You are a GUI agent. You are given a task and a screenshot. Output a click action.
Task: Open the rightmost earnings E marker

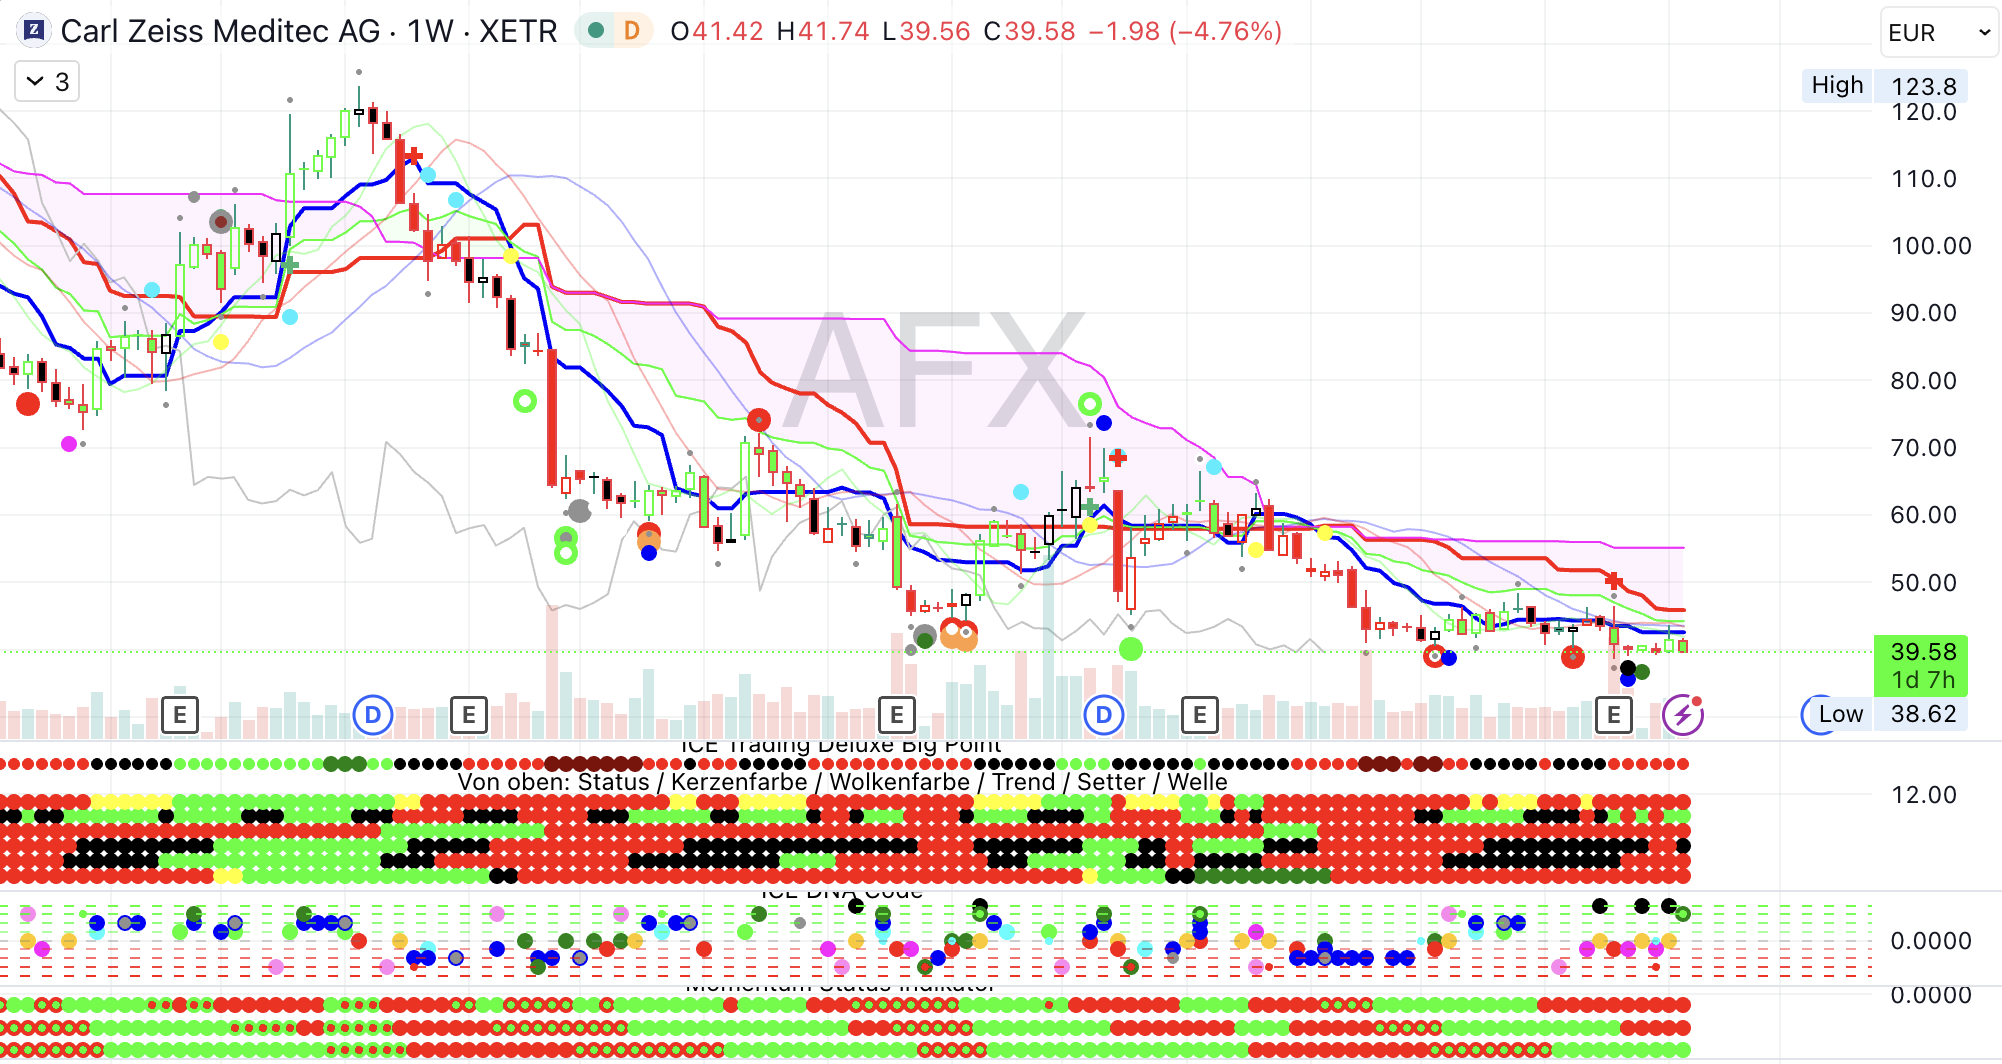1613,715
